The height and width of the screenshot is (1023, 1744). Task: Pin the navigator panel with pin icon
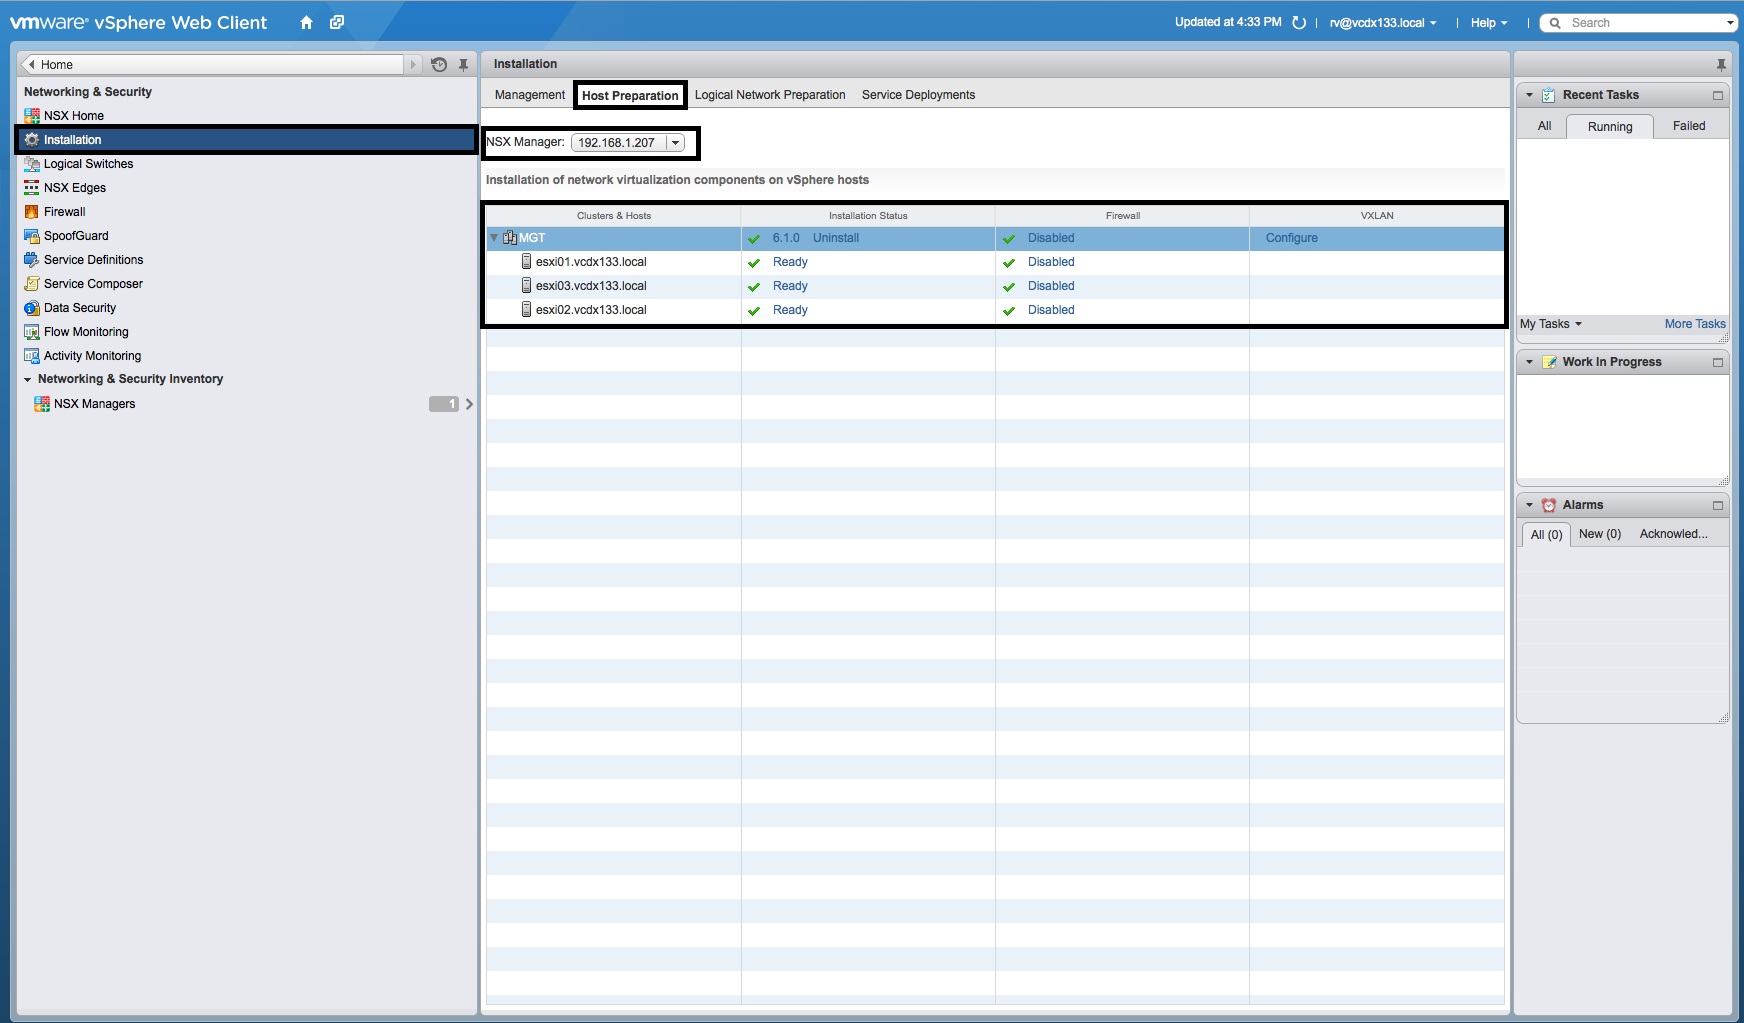[x=463, y=65]
